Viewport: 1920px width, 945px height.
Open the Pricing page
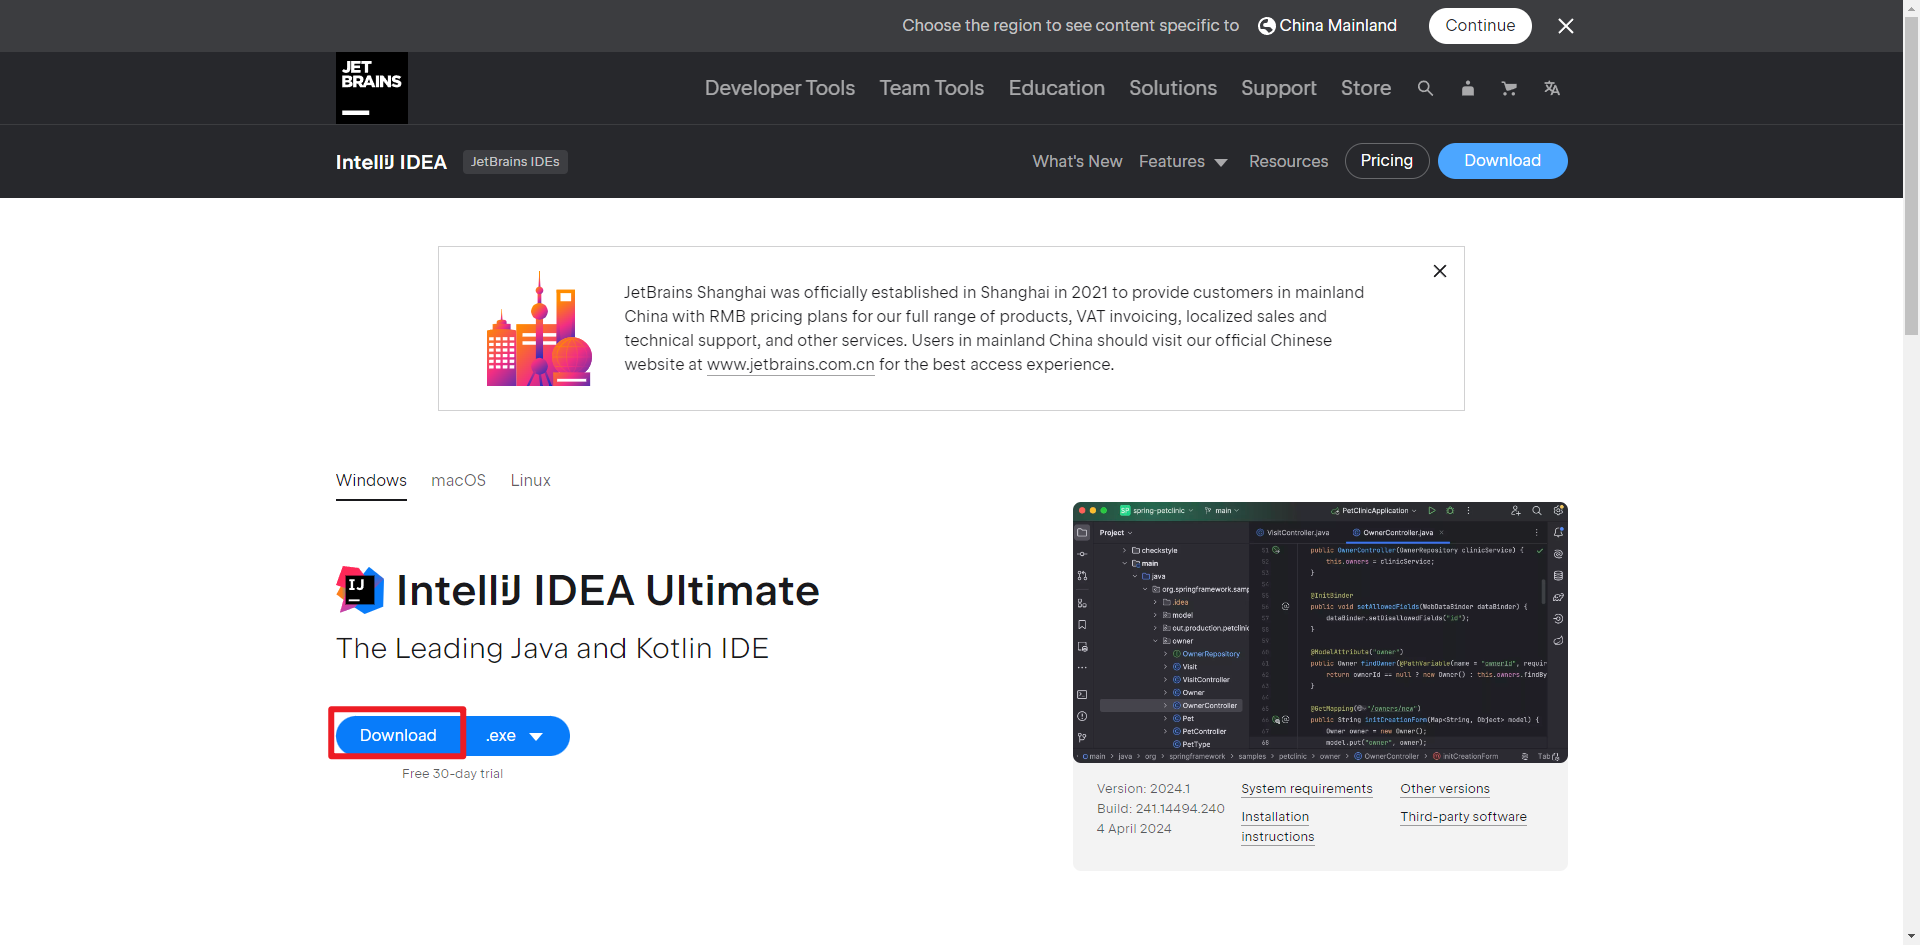pos(1386,160)
